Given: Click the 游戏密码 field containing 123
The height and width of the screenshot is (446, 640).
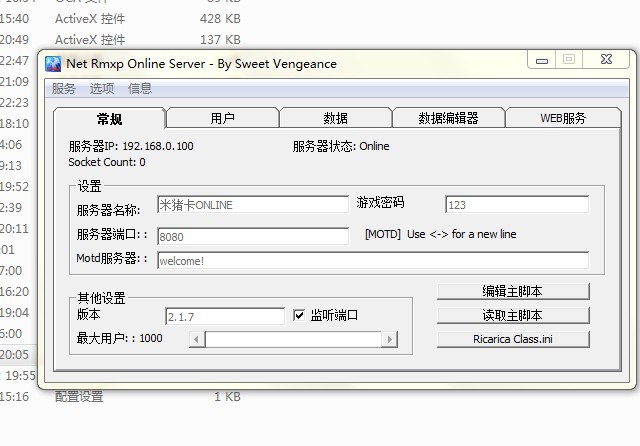Looking at the screenshot, I should click(x=517, y=204).
